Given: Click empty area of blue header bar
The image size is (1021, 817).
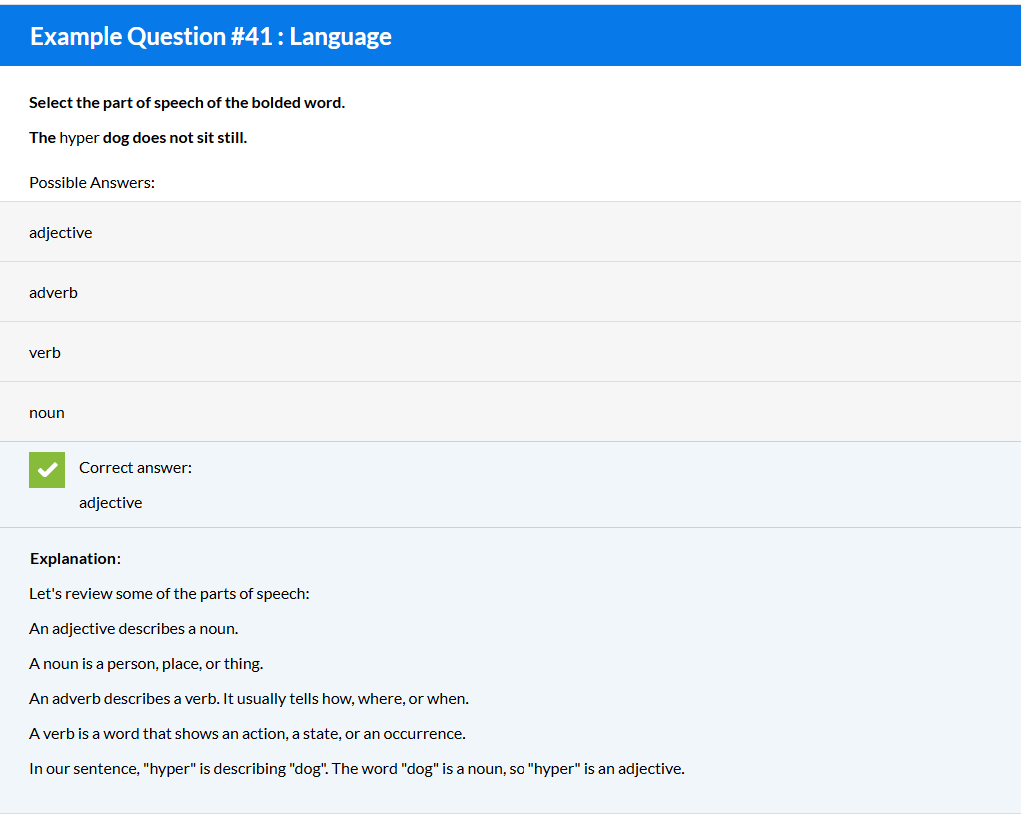Looking at the screenshot, I should pos(700,37).
